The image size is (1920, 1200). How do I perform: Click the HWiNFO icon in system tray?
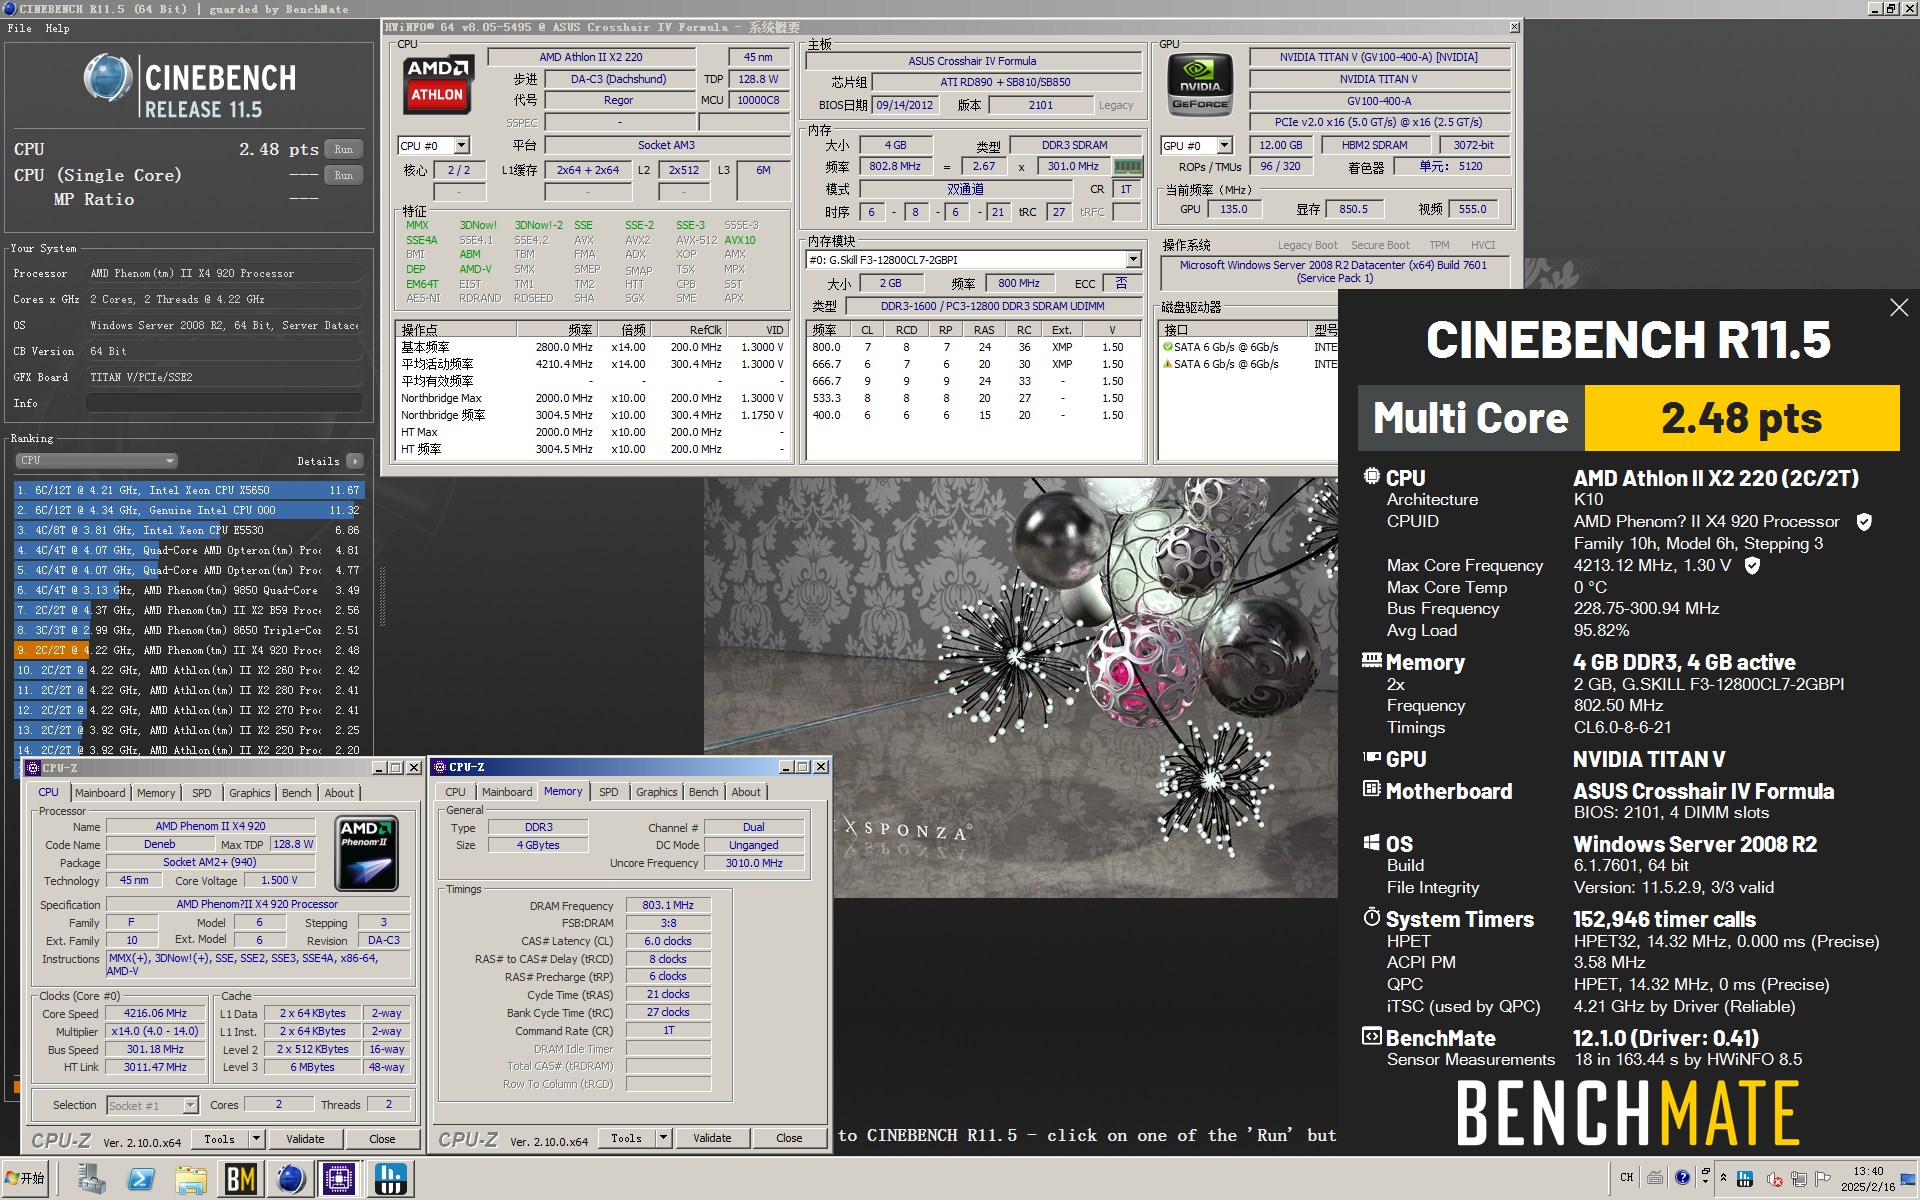pyautogui.click(x=1745, y=1180)
